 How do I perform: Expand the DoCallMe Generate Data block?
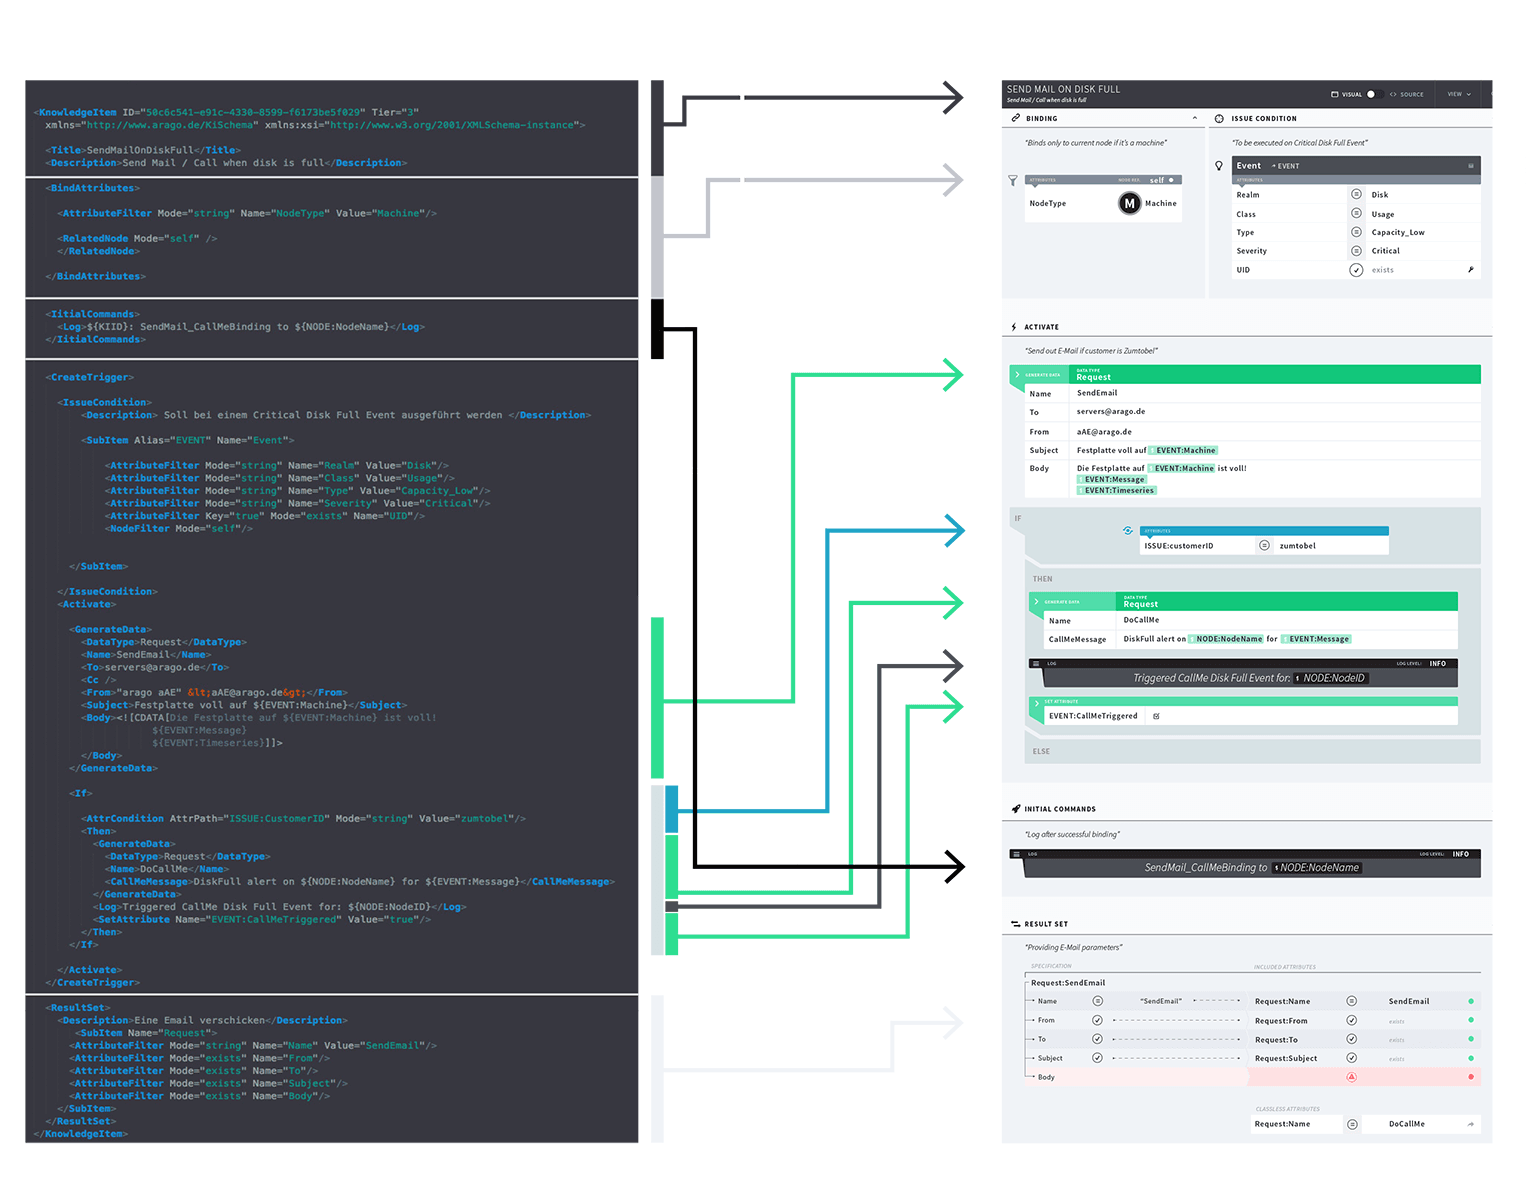1036,602
